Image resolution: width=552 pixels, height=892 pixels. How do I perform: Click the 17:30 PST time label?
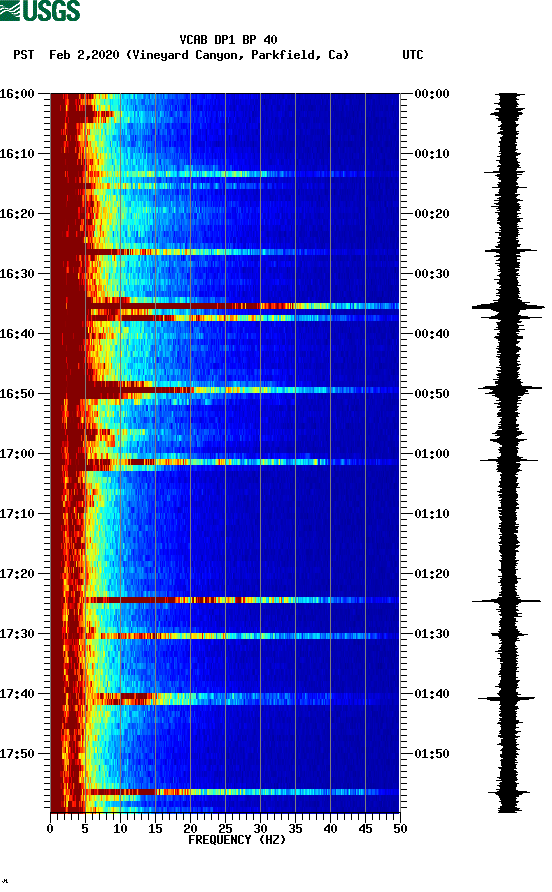(x=17, y=634)
